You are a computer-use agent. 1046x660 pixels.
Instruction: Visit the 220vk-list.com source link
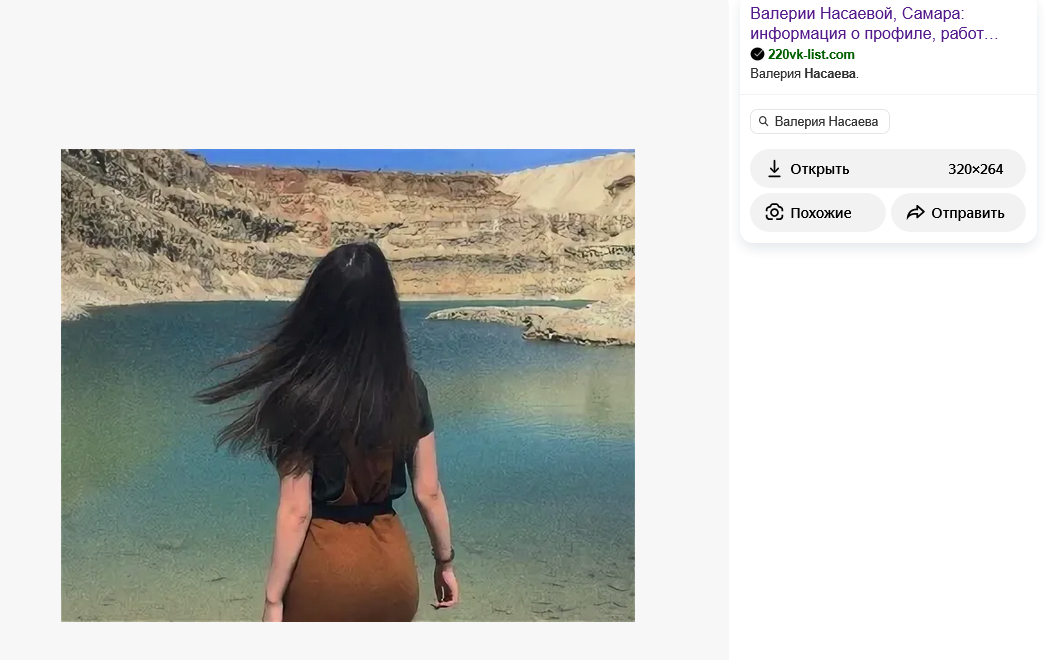pyautogui.click(x=811, y=54)
